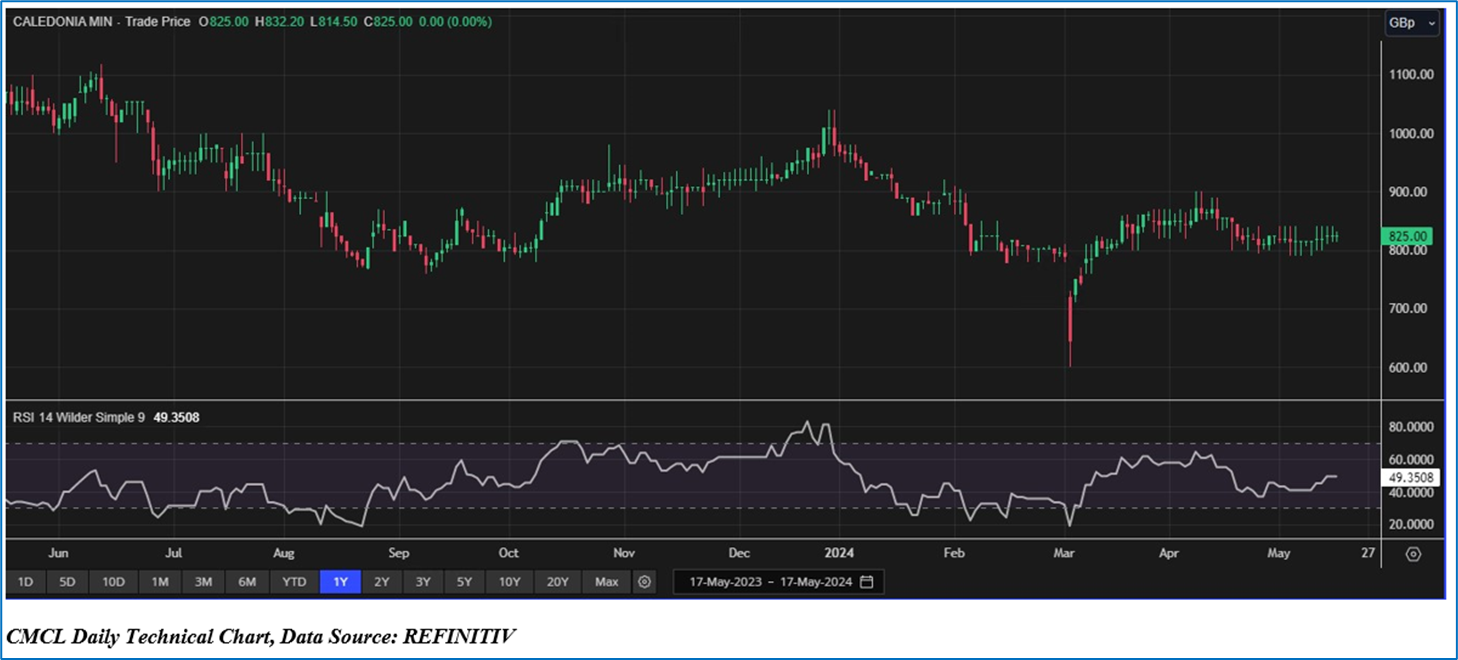Select the 1M time range
Image resolution: width=1458 pixels, height=660 pixels.
tap(160, 581)
